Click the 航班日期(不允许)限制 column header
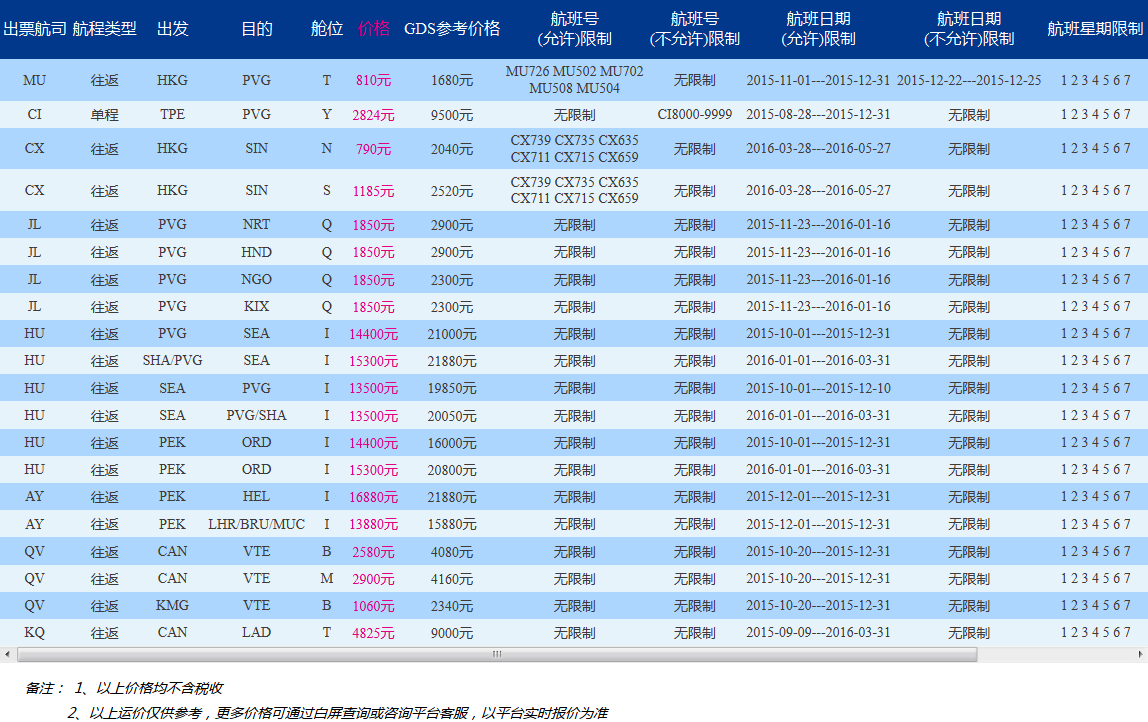This screenshot has height=722, width=1148. coord(969,29)
